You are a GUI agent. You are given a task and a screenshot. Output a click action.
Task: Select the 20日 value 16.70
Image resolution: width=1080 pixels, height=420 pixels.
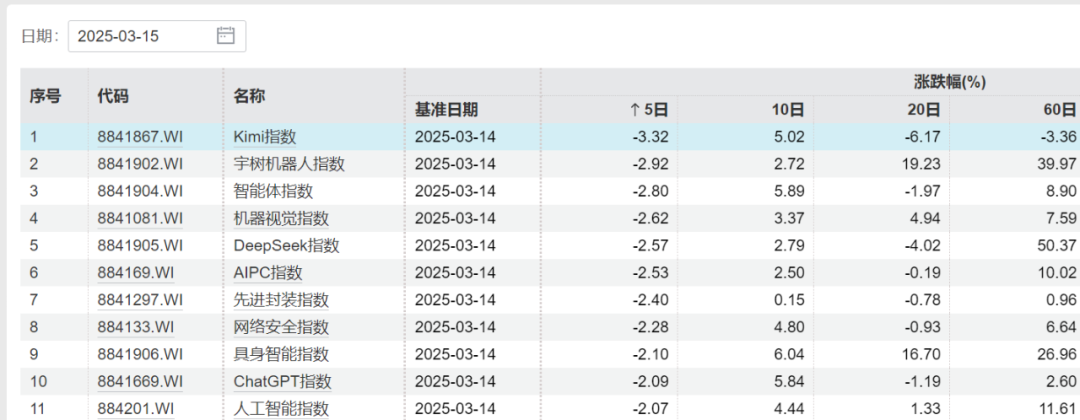pyautogui.click(x=922, y=355)
